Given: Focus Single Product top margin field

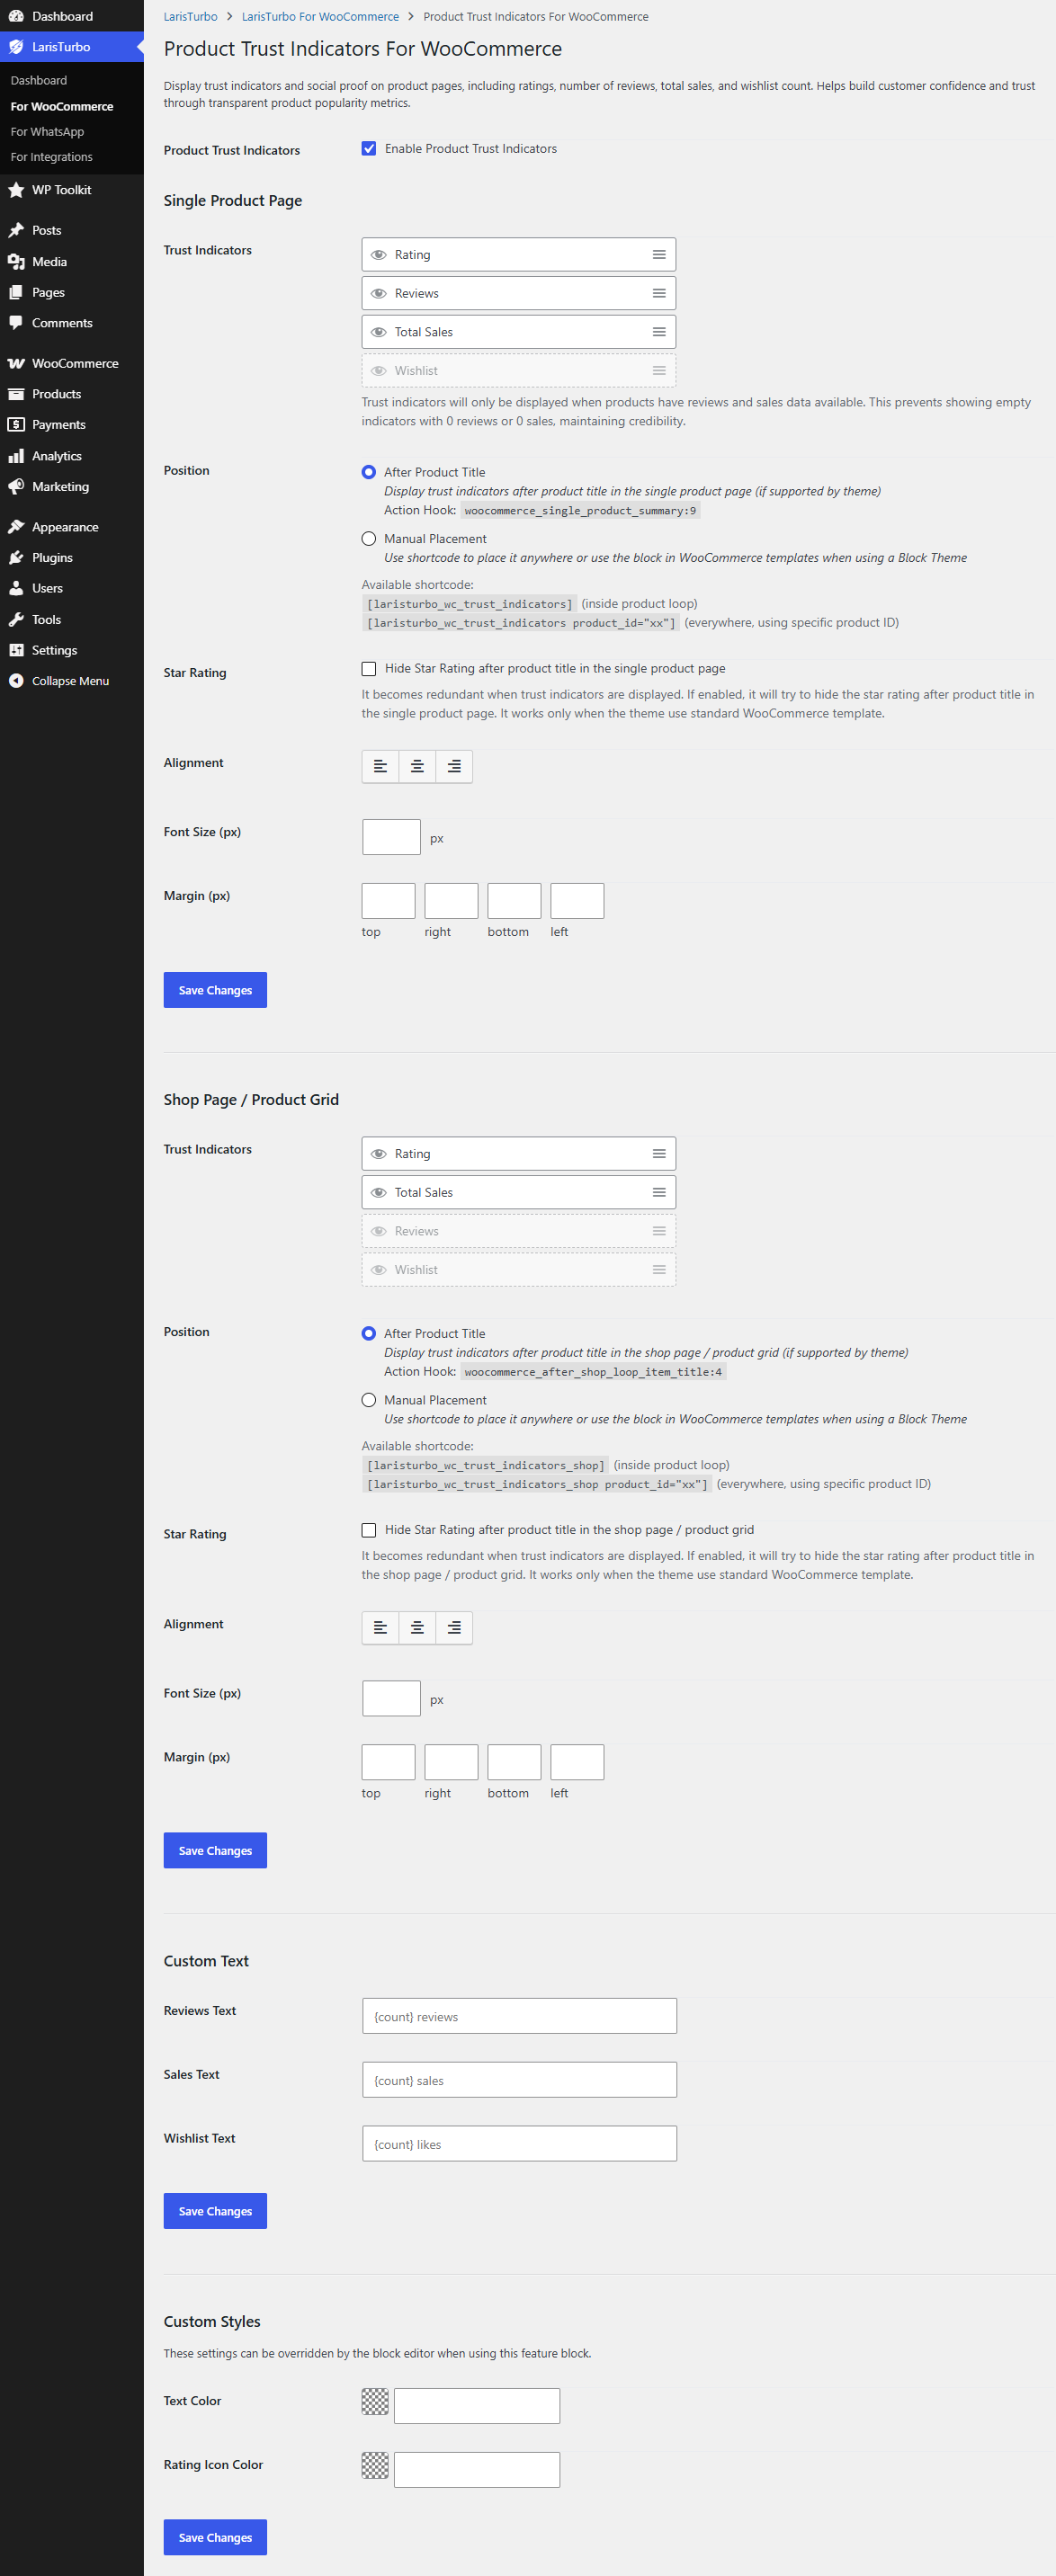Looking at the screenshot, I should (388, 901).
